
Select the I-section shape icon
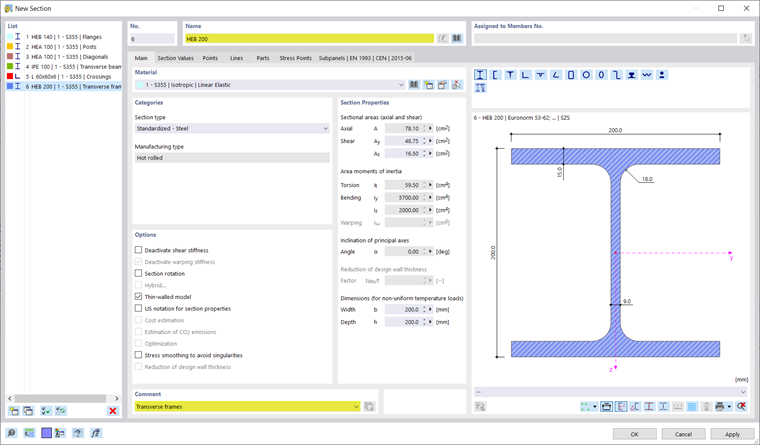(480, 75)
